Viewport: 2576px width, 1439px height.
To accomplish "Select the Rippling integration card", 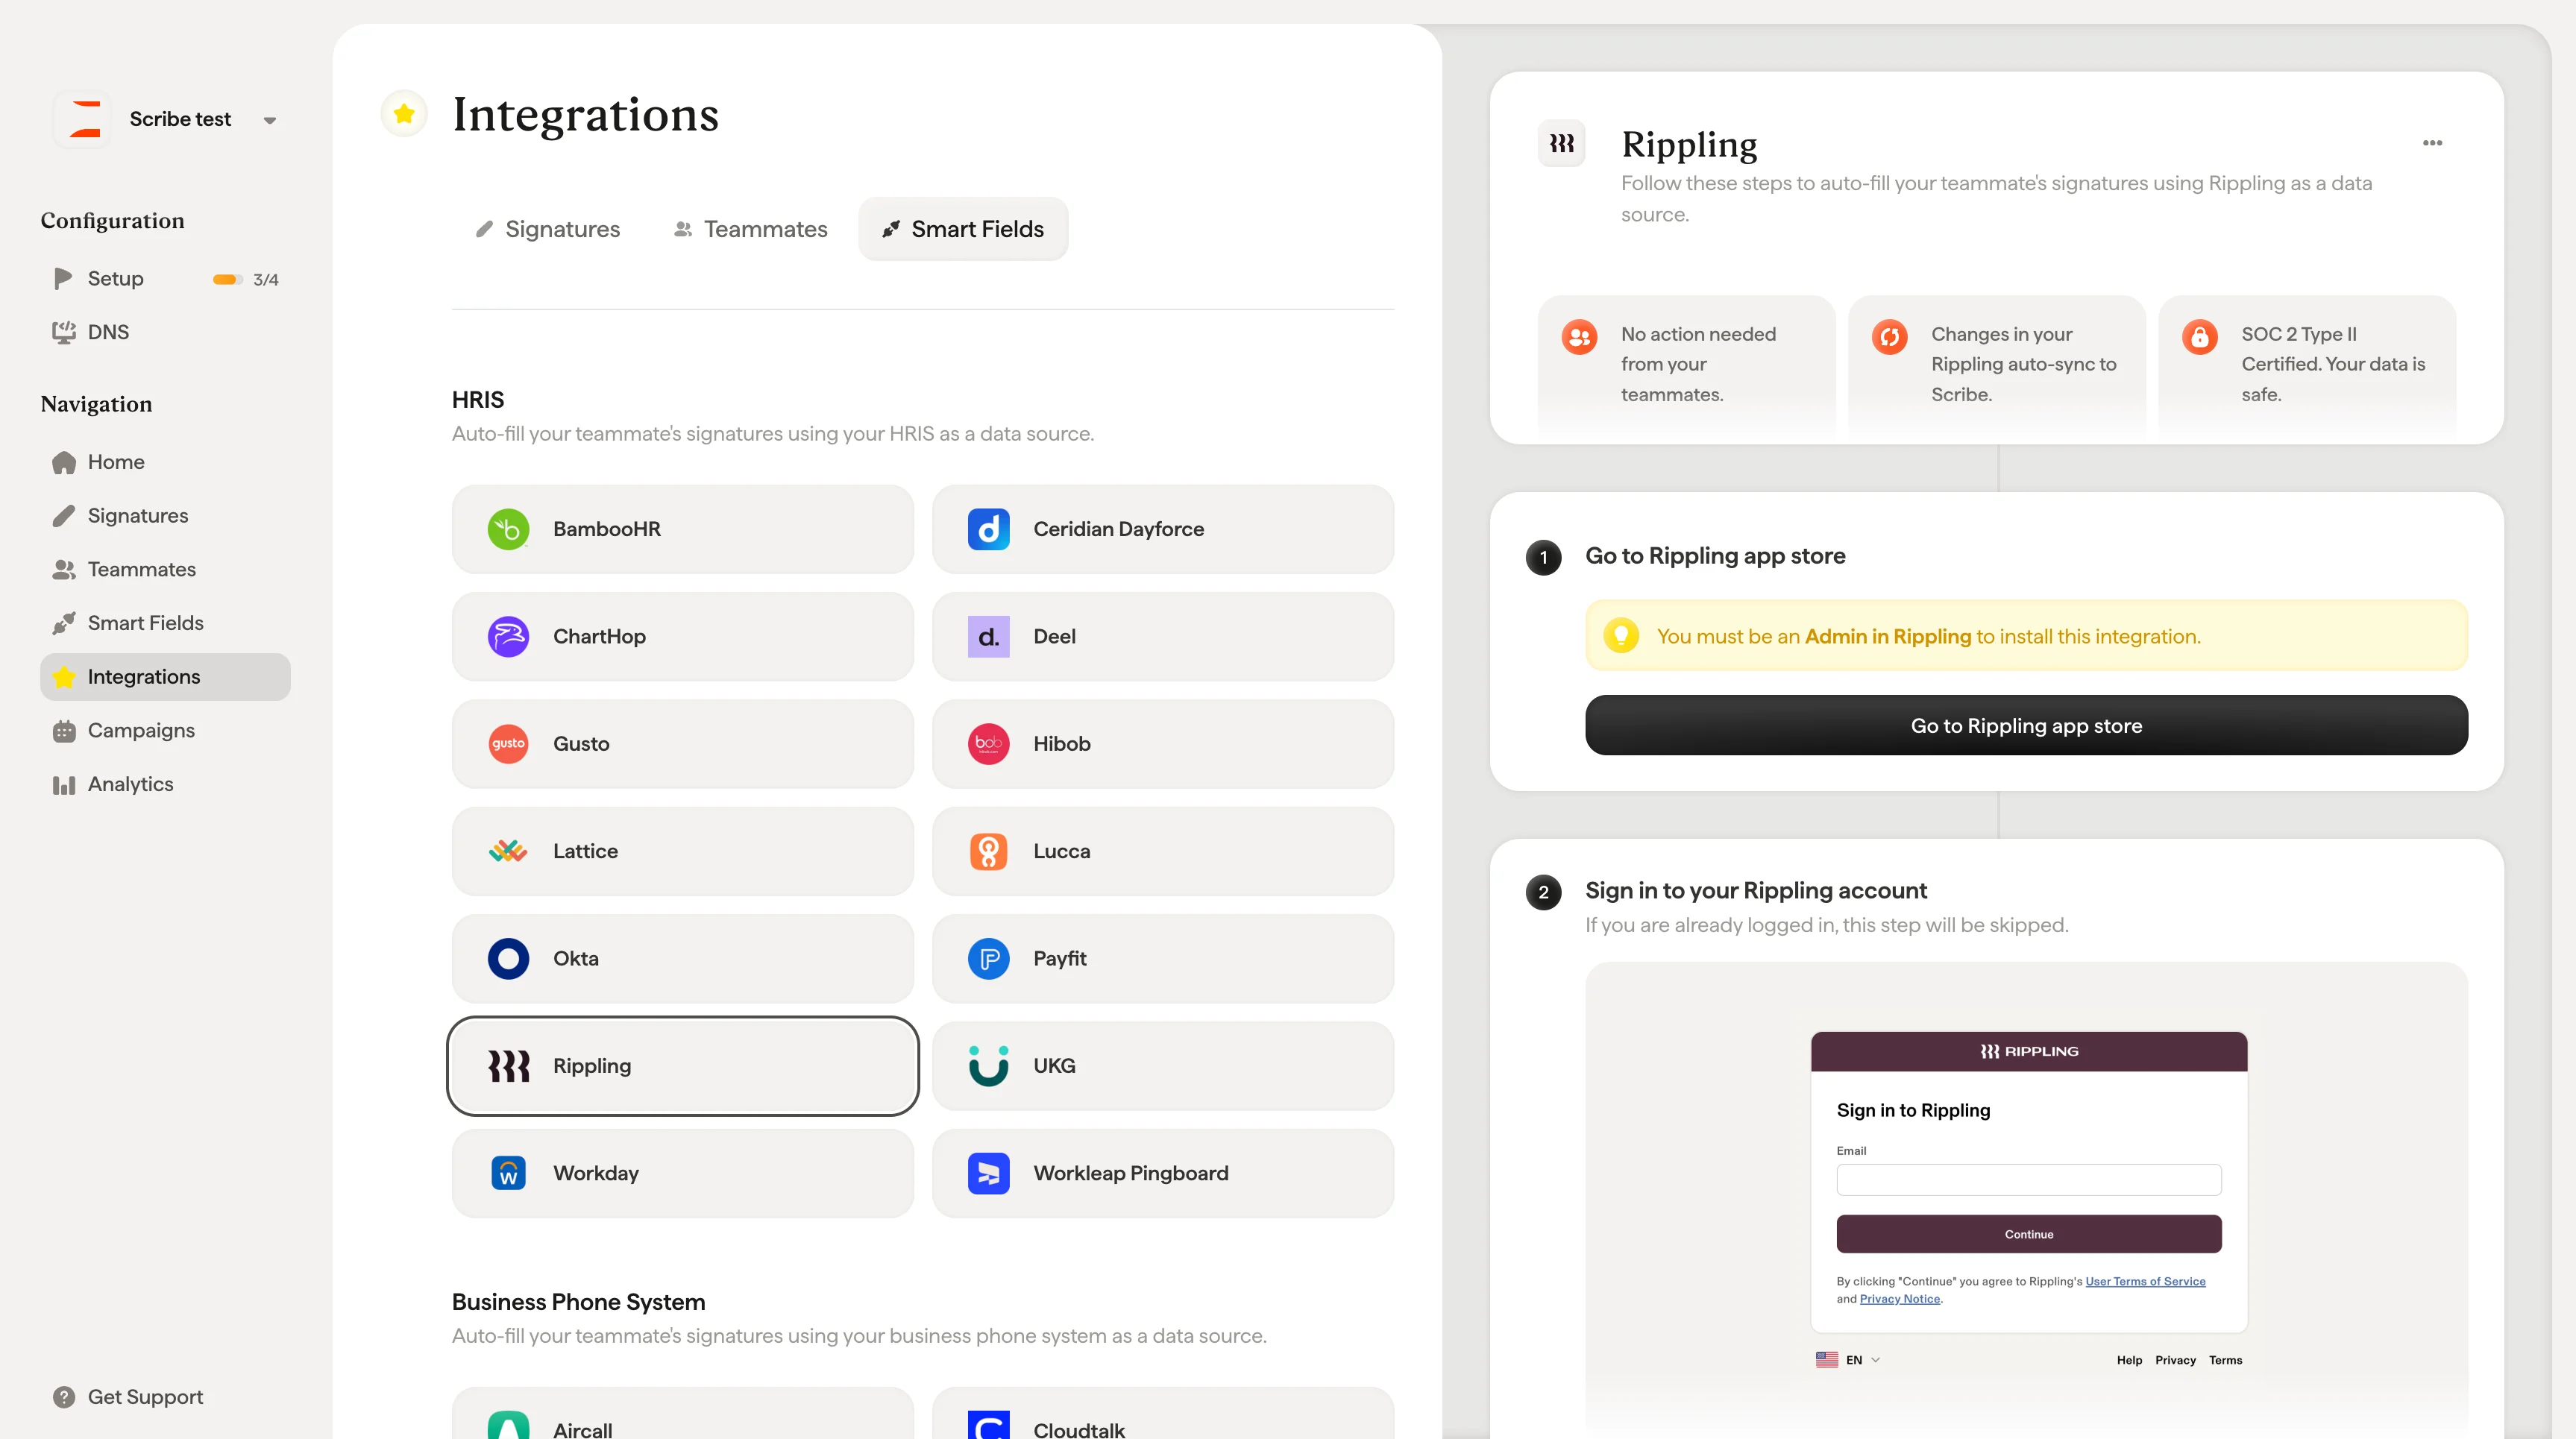I will (683, 1066).
